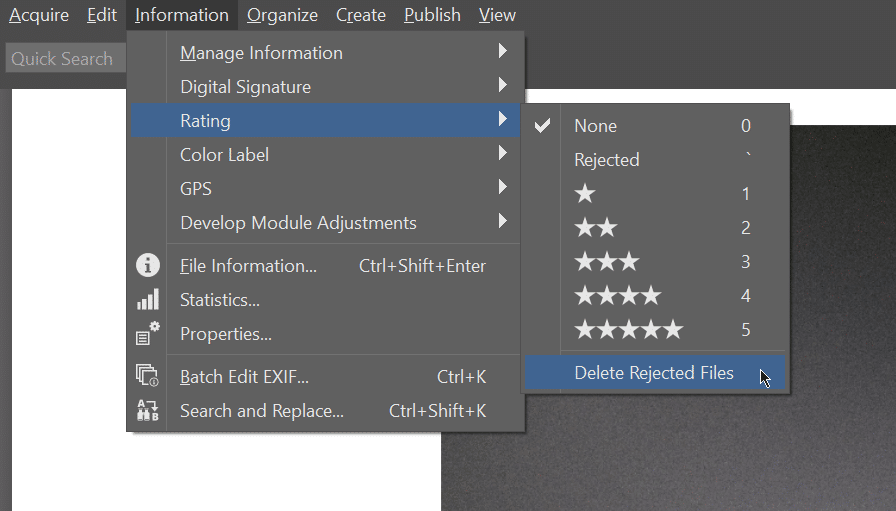Open the Acquire menu
The width and height of the screenshot is (896, 511).
[39, 15]
